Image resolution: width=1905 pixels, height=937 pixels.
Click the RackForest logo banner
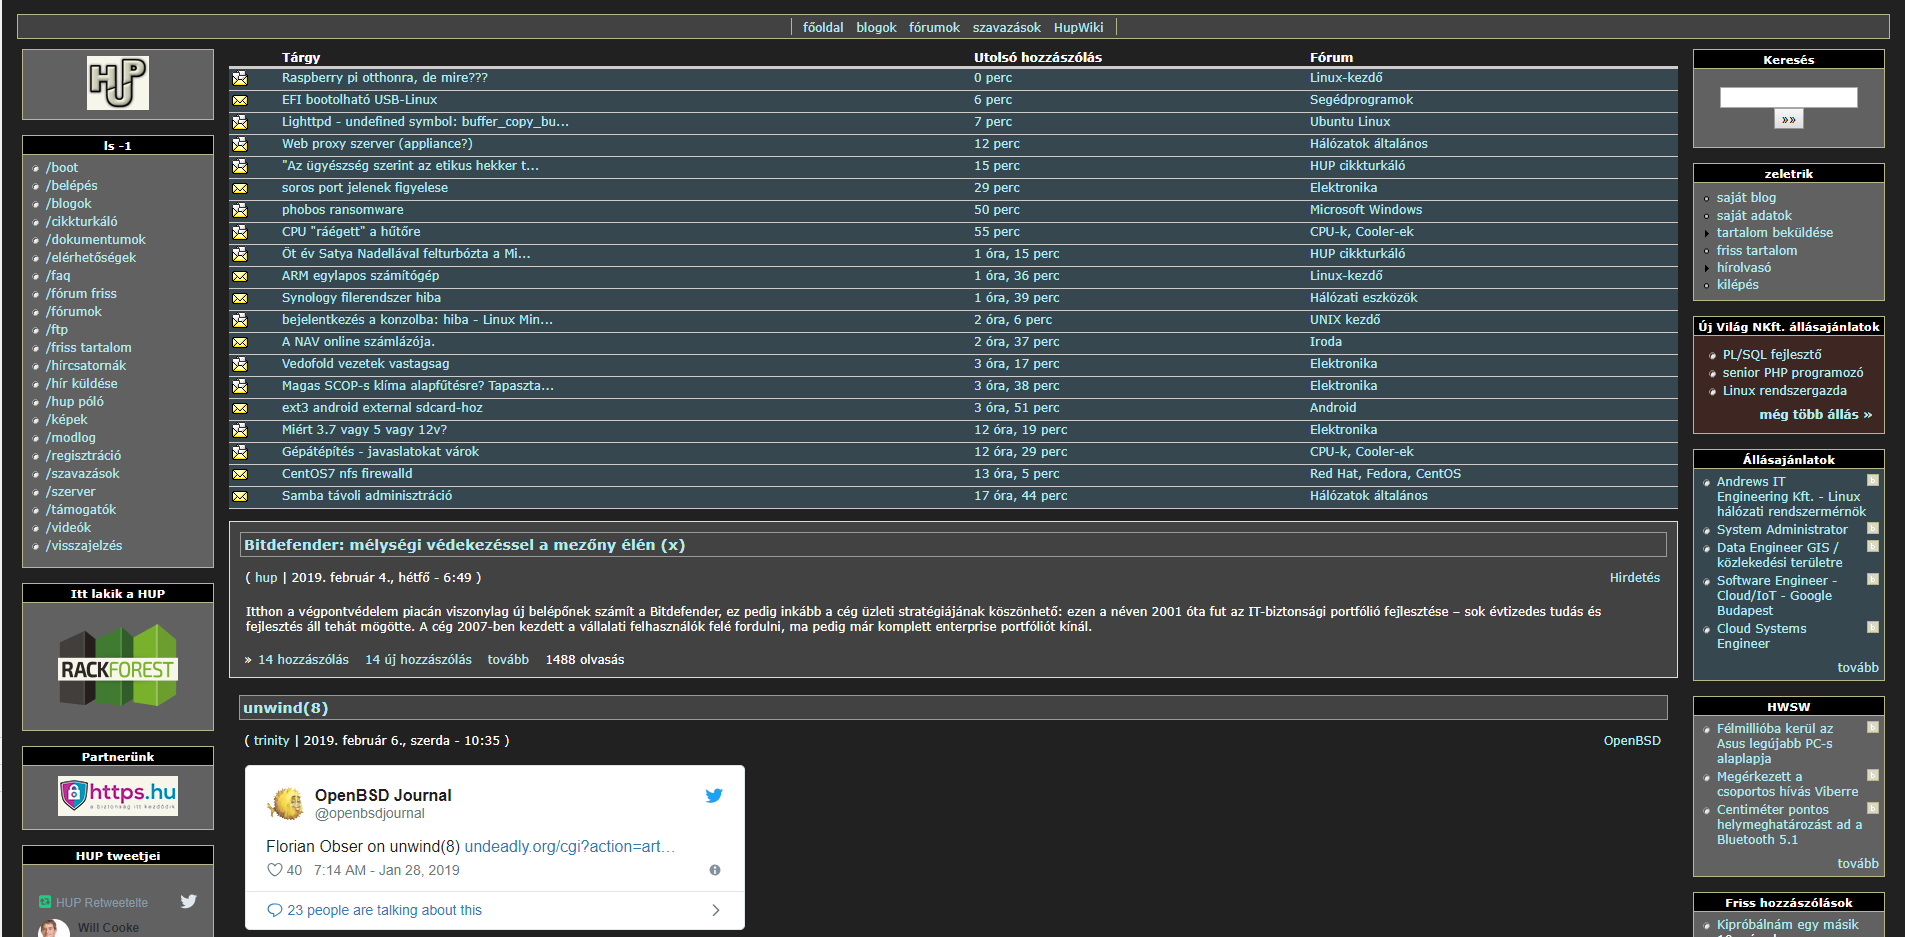click(x=118, y=666)
